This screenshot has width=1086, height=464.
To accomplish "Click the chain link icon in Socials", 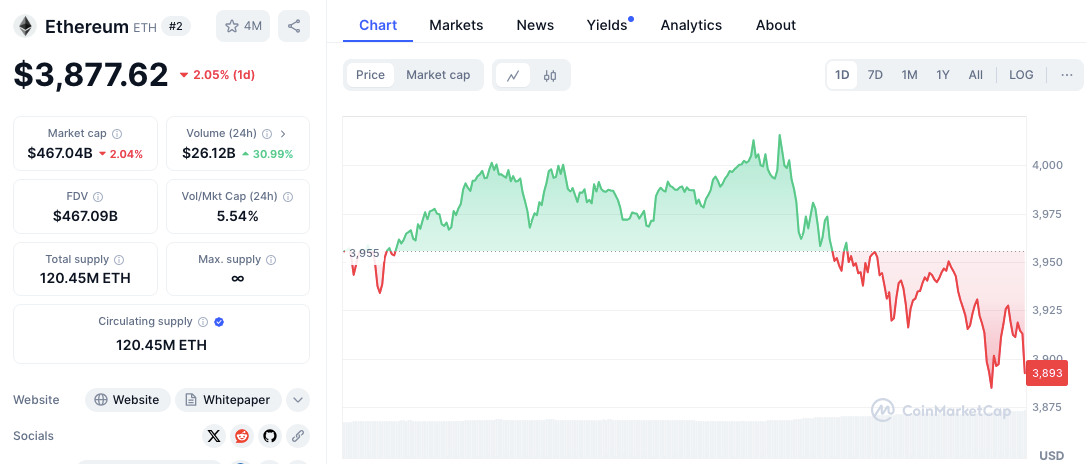I will (x=297, y=436).
